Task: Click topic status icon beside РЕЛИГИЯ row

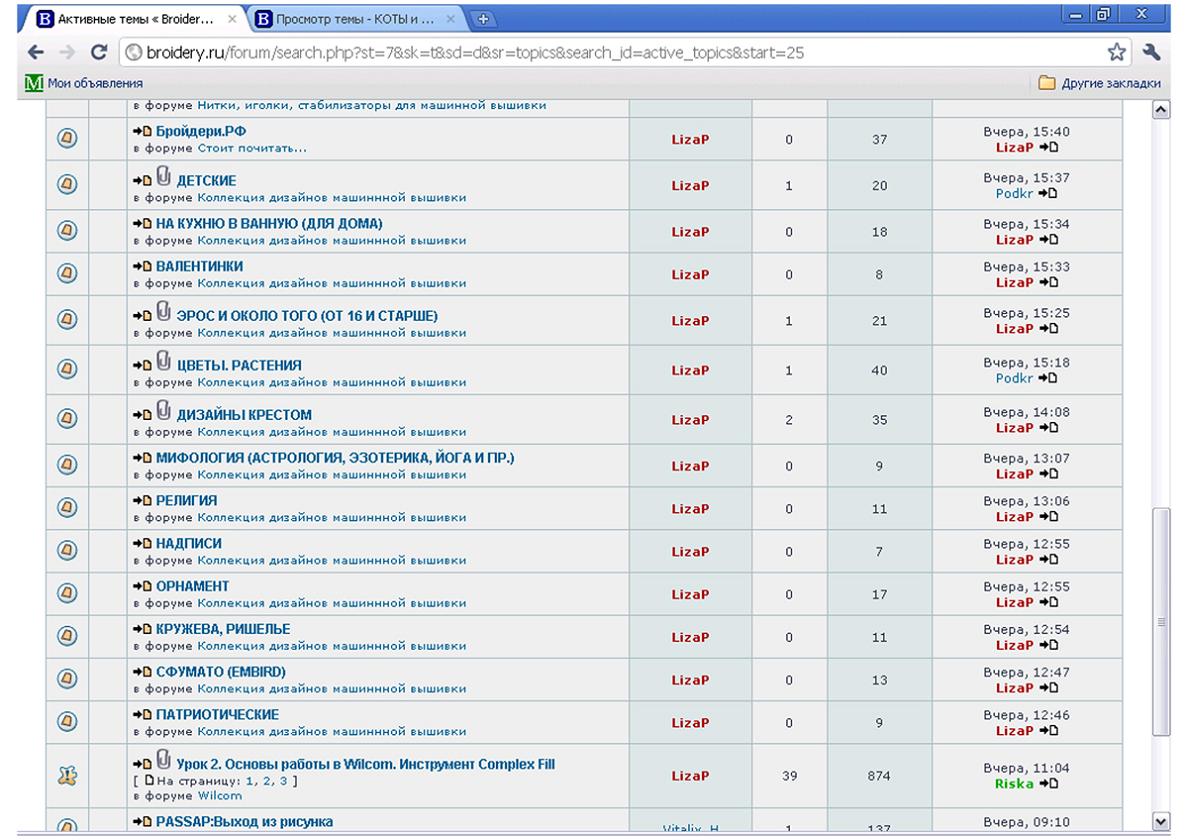Action: (67, 507)
